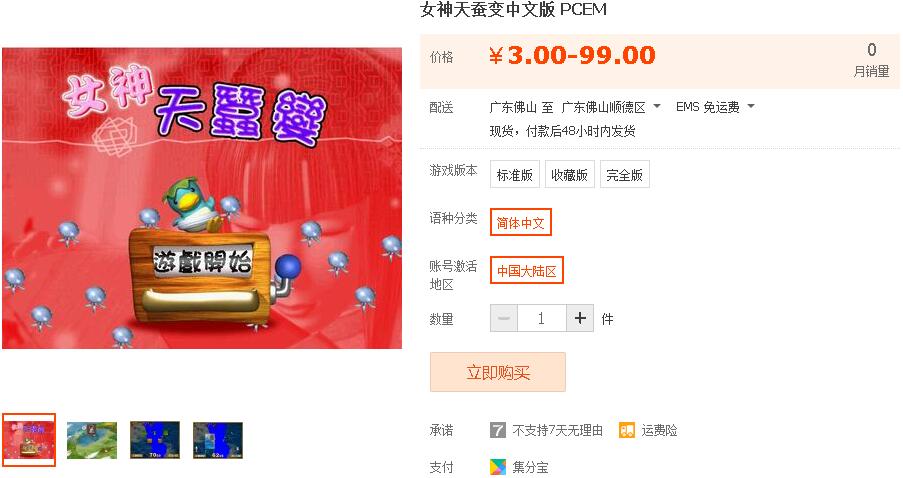Screen dimensions: 903x478
Task: Select the third blue gameplay thumbnail
Action: [x=155, y=440]
